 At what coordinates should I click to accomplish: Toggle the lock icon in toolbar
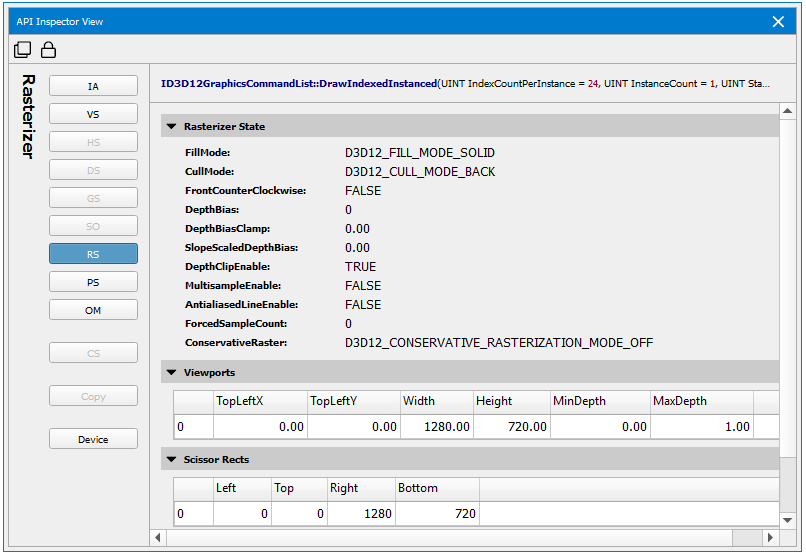47,50
